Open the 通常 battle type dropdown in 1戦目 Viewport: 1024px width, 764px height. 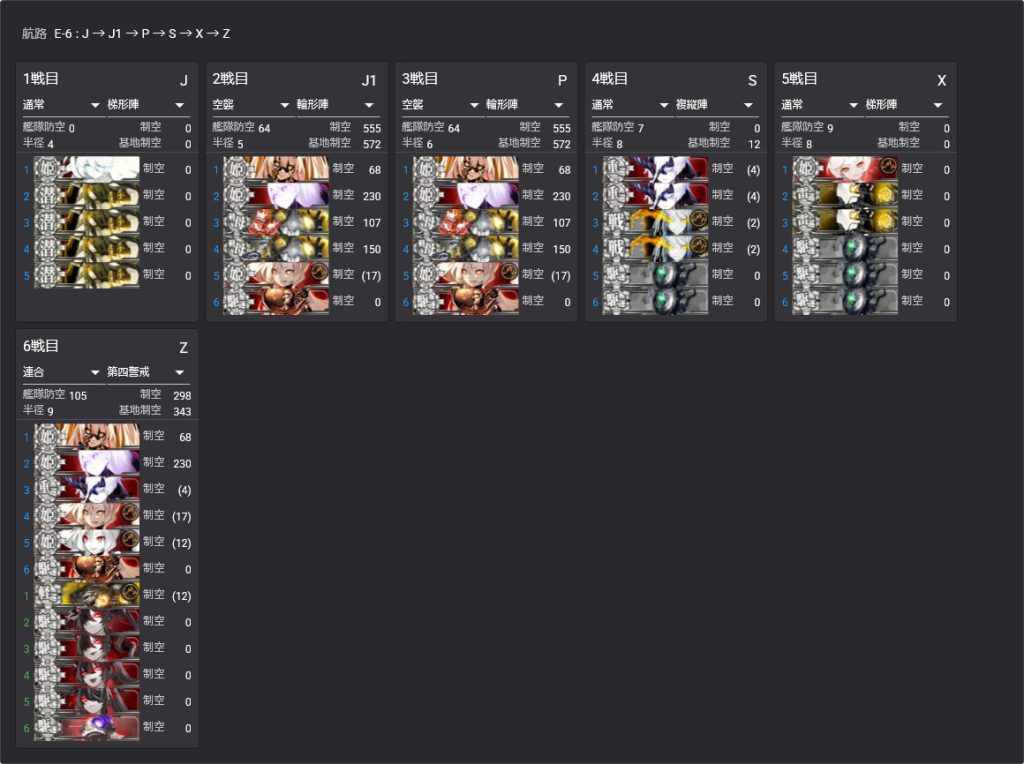[61, 105]
